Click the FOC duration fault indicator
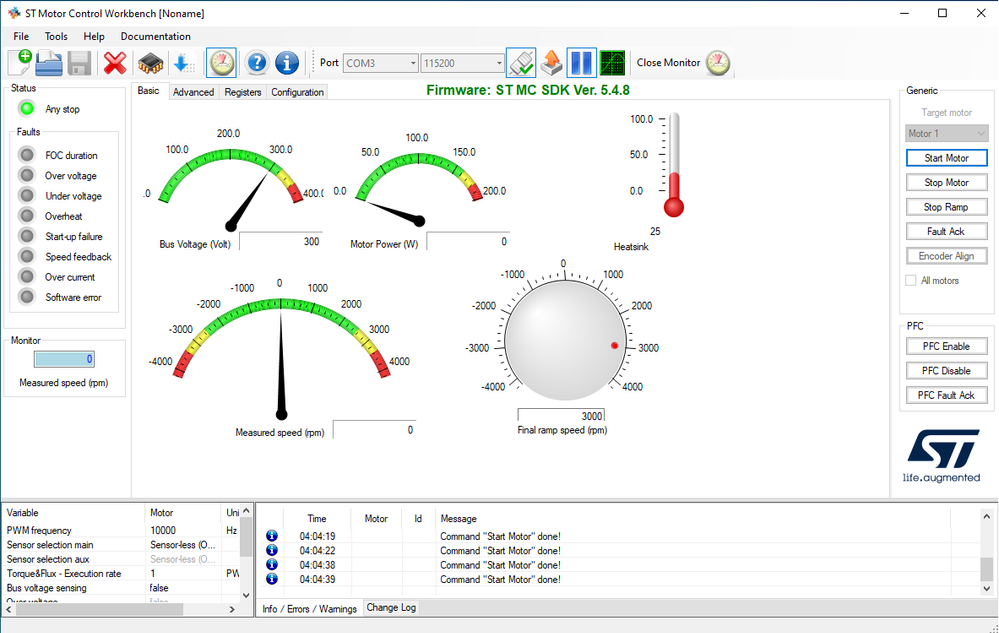The width and height of the screenshot is (999, 633). 27,155
